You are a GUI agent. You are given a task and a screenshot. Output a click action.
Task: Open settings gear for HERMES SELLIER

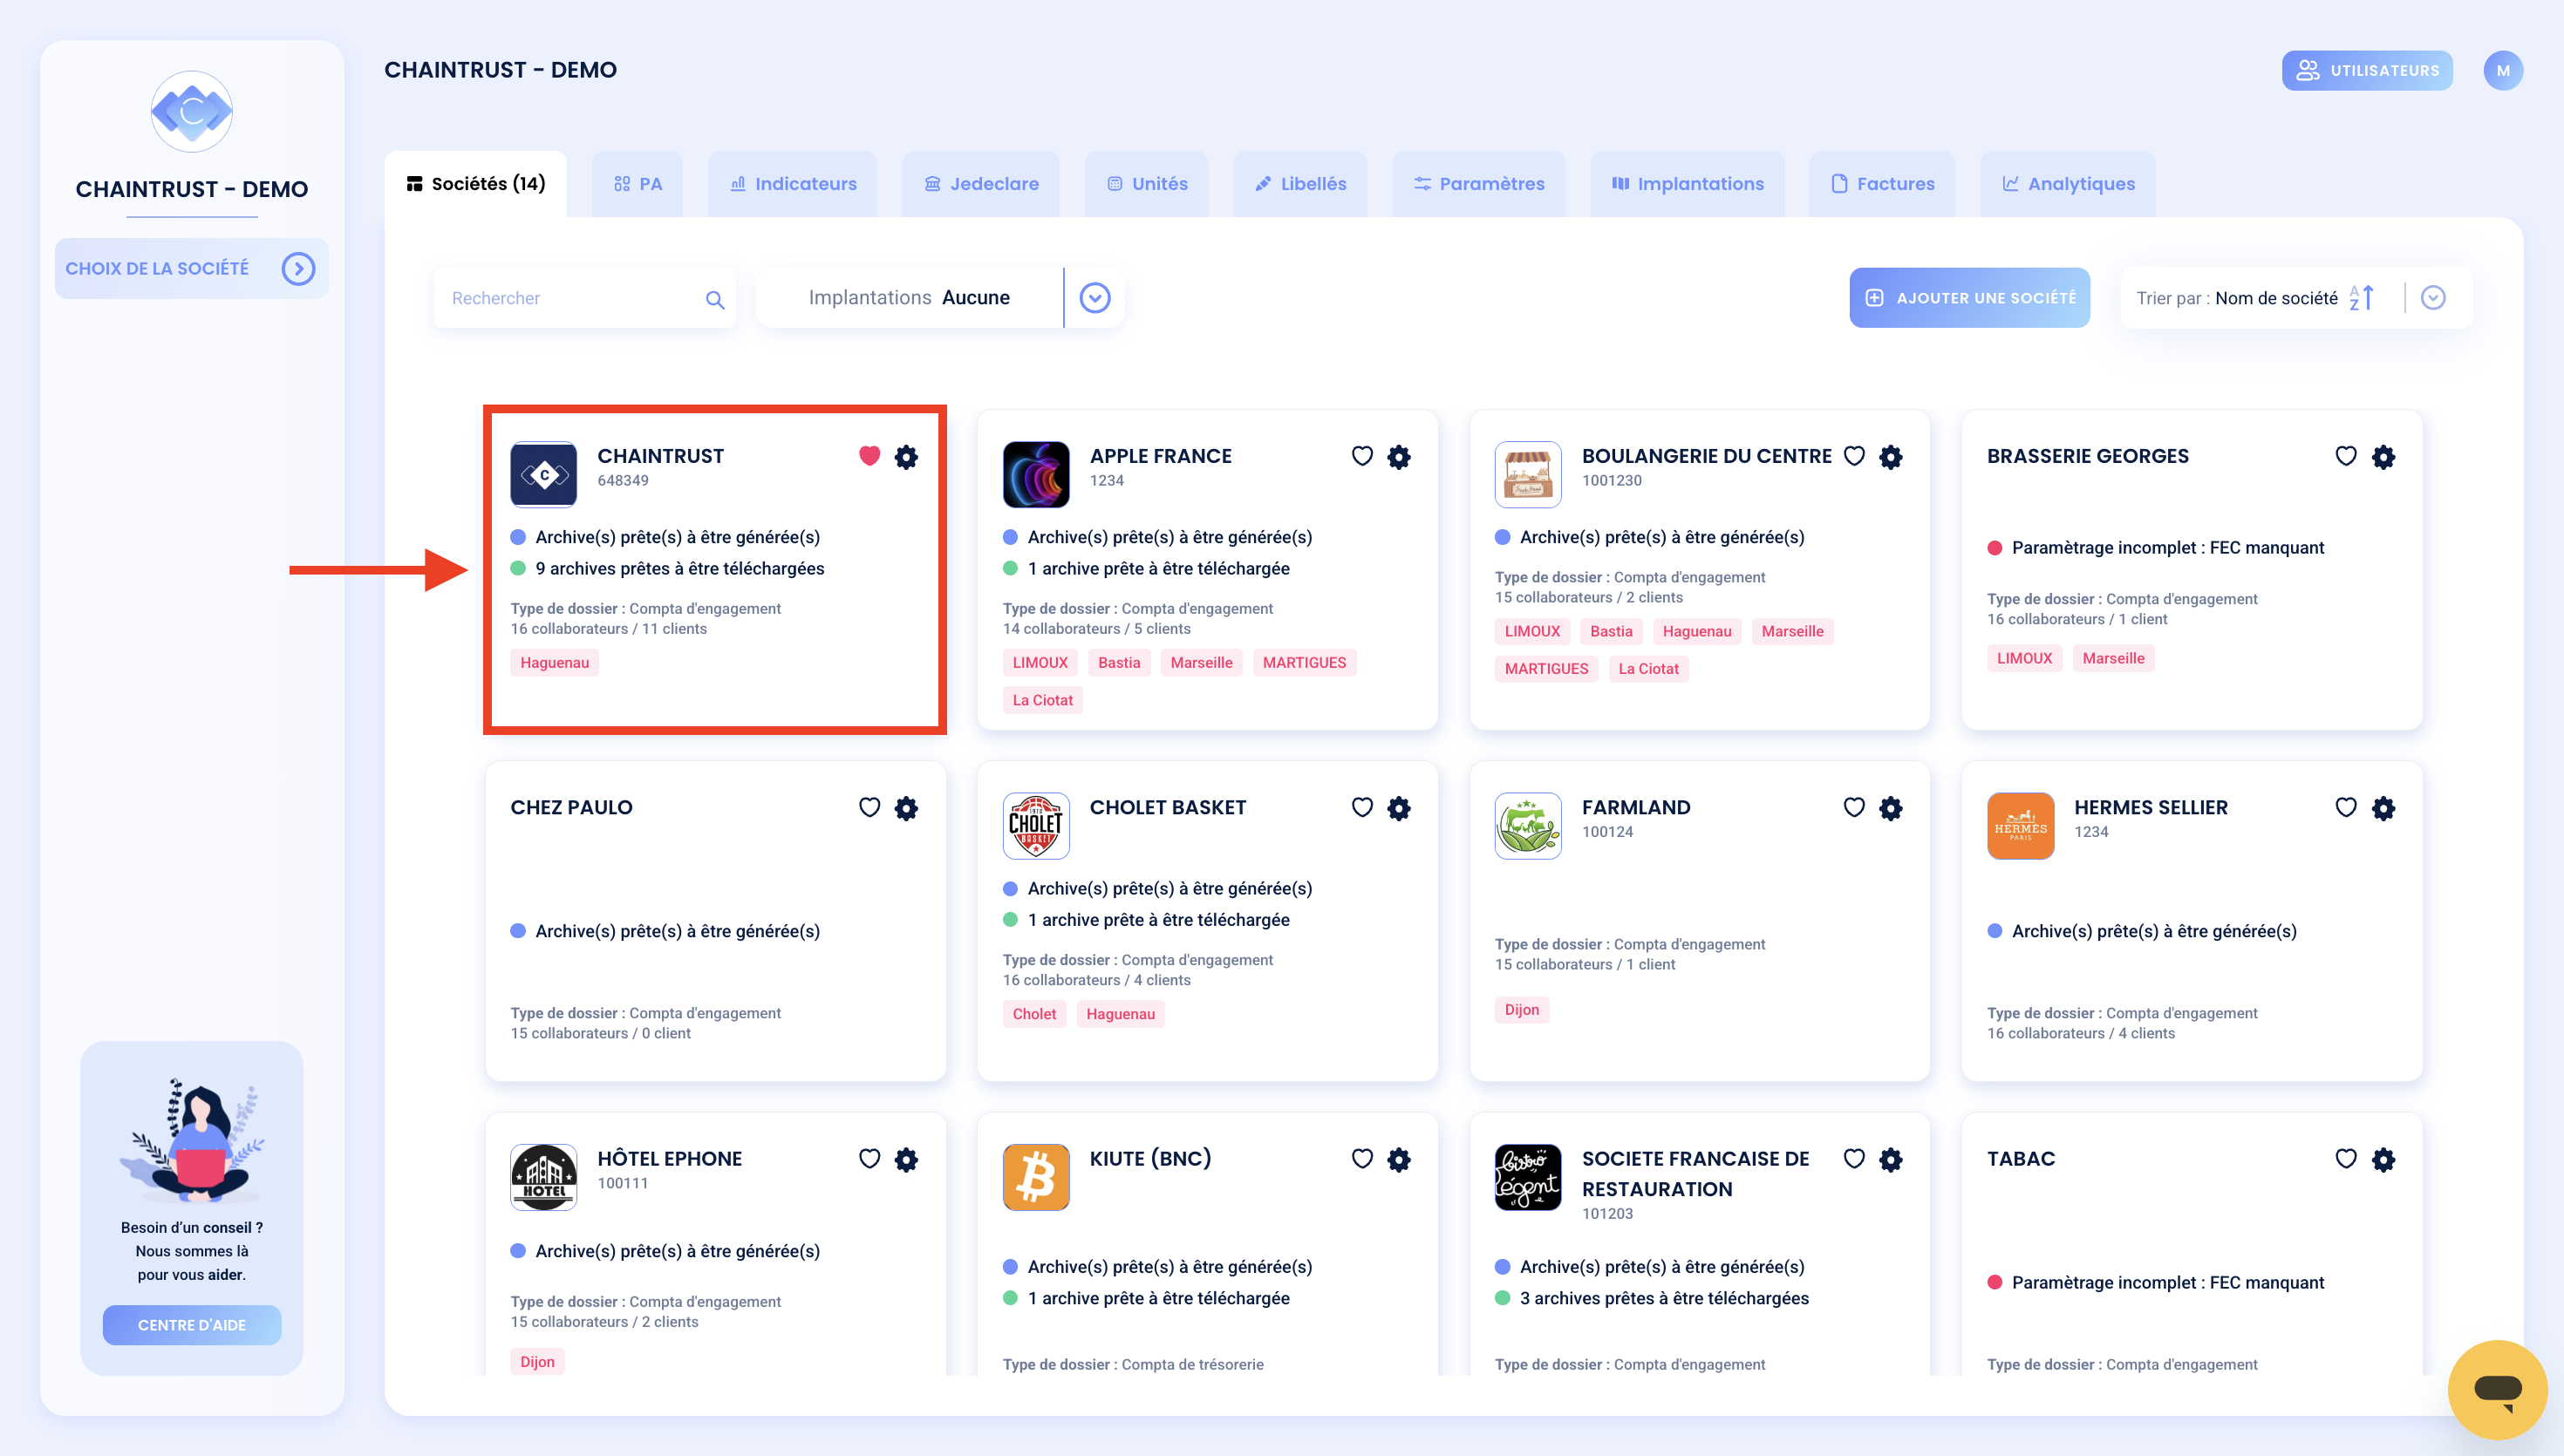pyautogui.click(x=2383, y=808)
